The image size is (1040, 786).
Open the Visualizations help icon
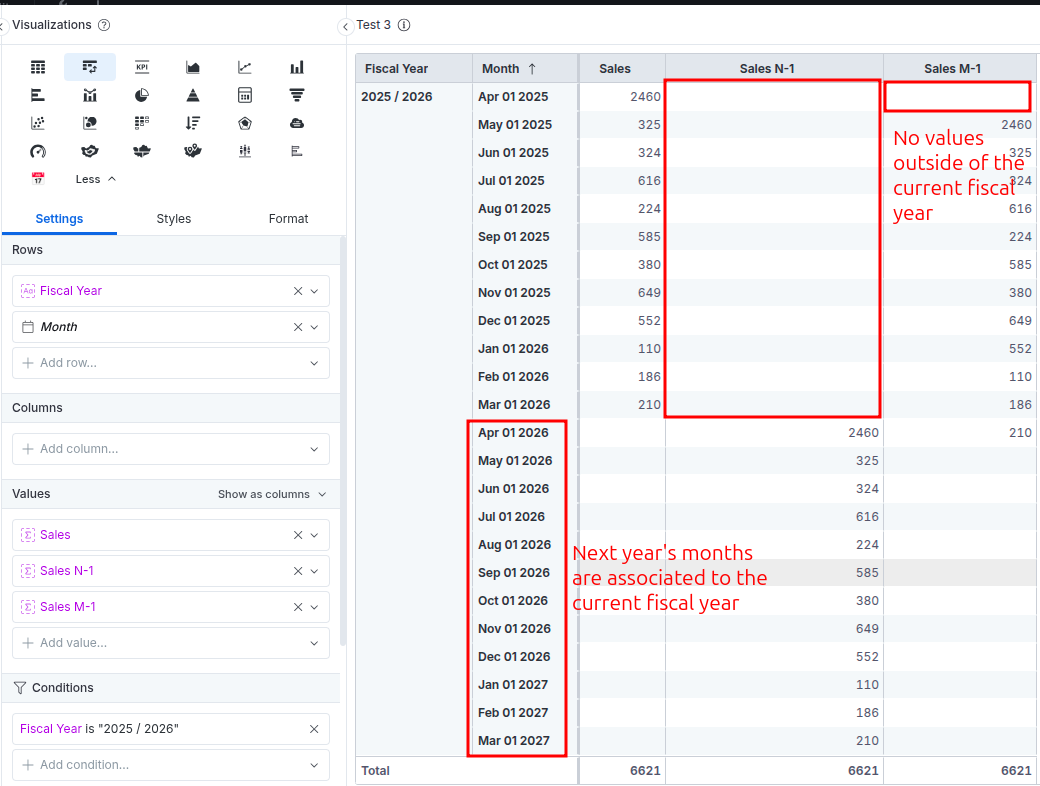[x=104, y=25]
